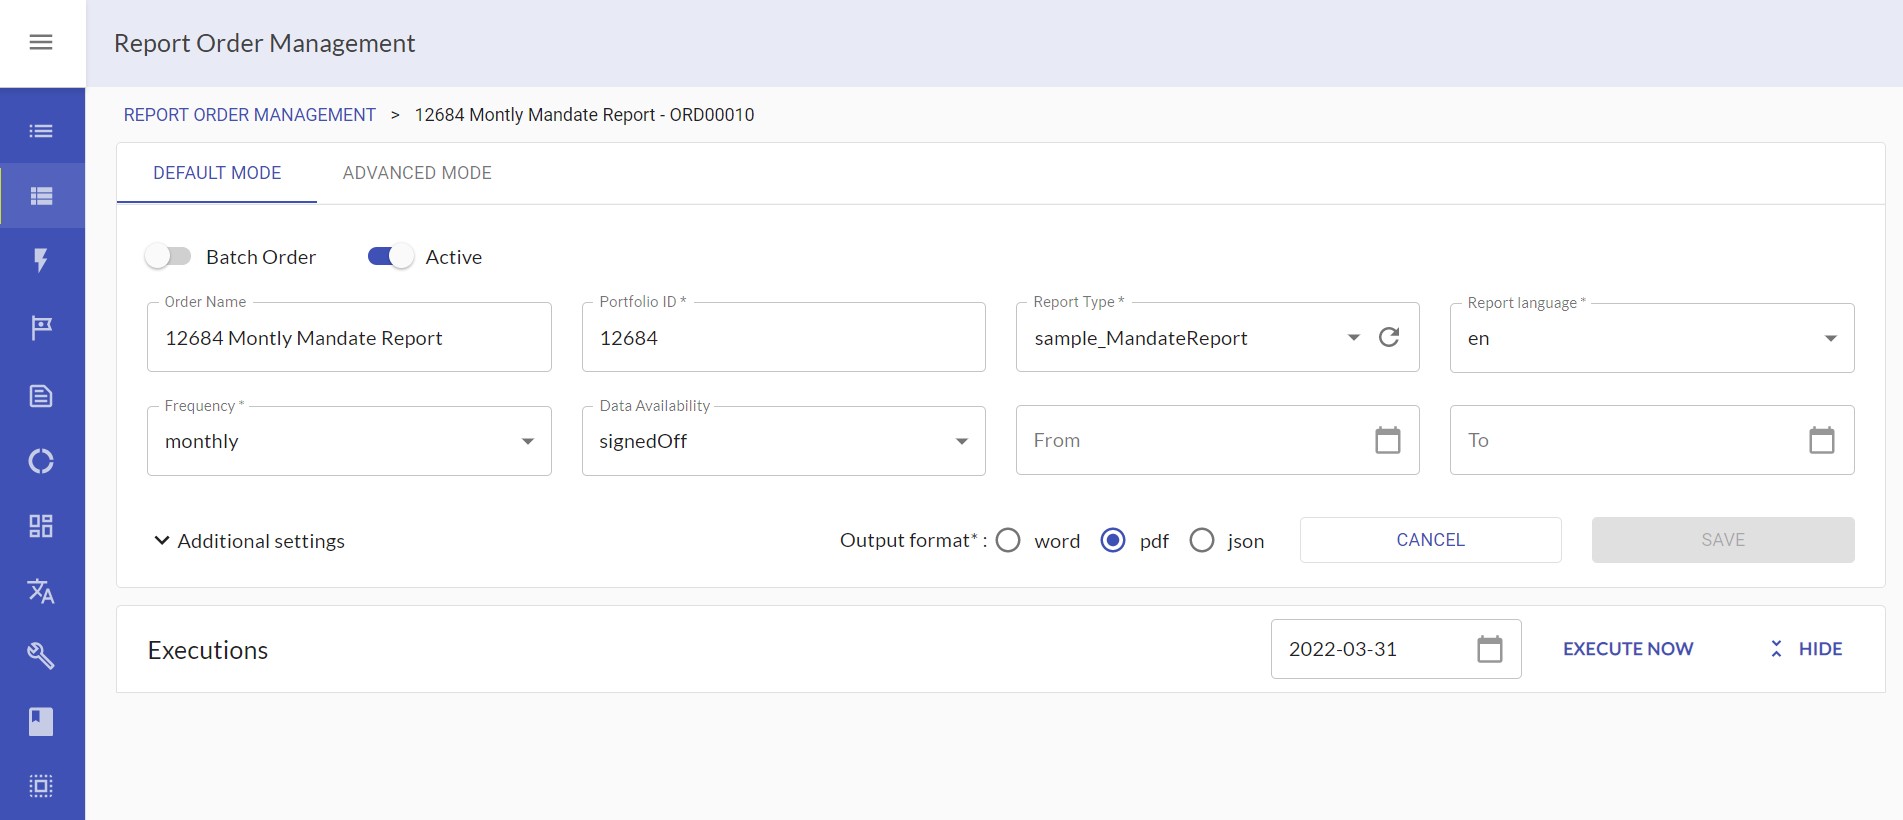The height and width of the screenshot is (820, 1903).
Task: Click the flag icon in sidebar
Action: pos(41,327)
